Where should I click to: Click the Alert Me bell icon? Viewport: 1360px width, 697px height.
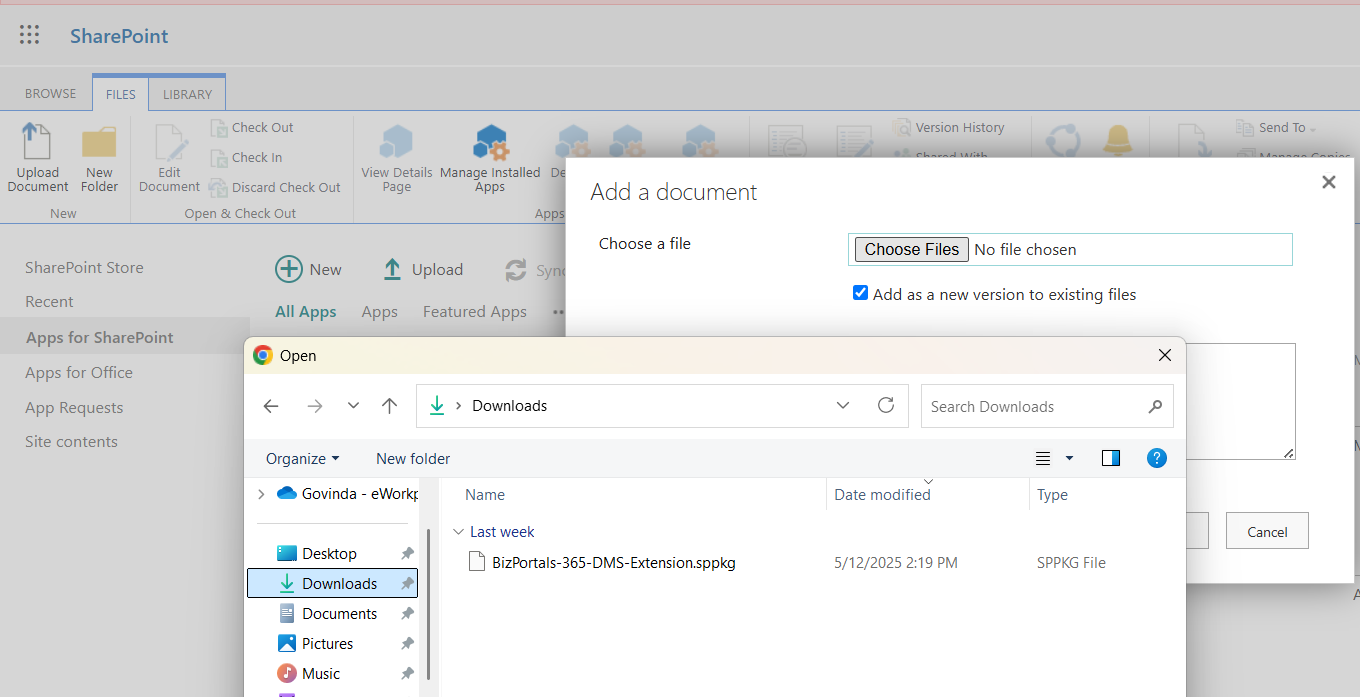(1118, 140)
